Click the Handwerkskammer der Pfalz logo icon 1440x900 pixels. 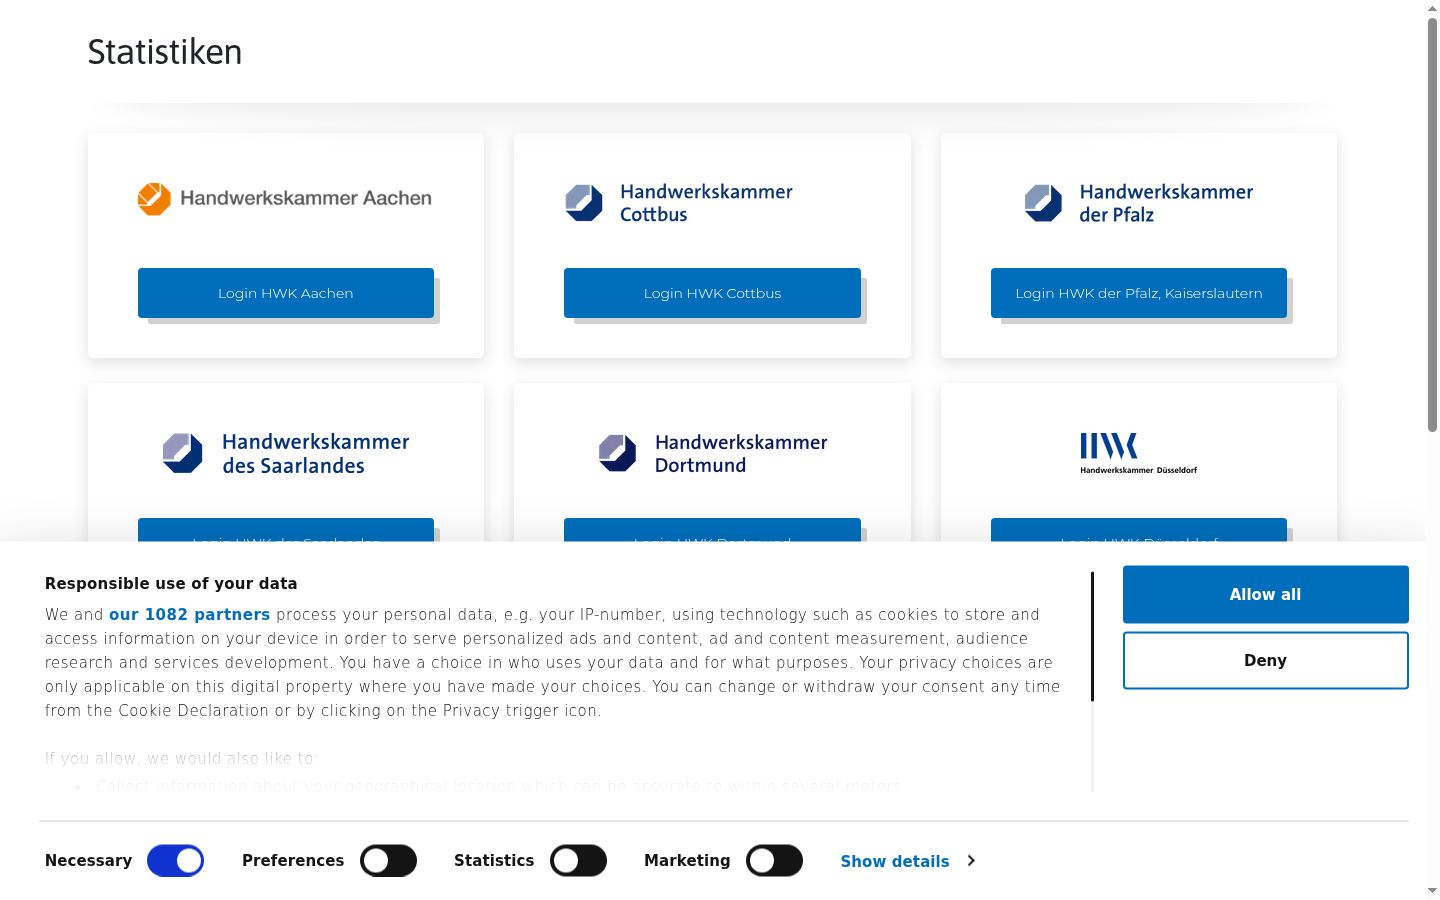coord(1043,203)
